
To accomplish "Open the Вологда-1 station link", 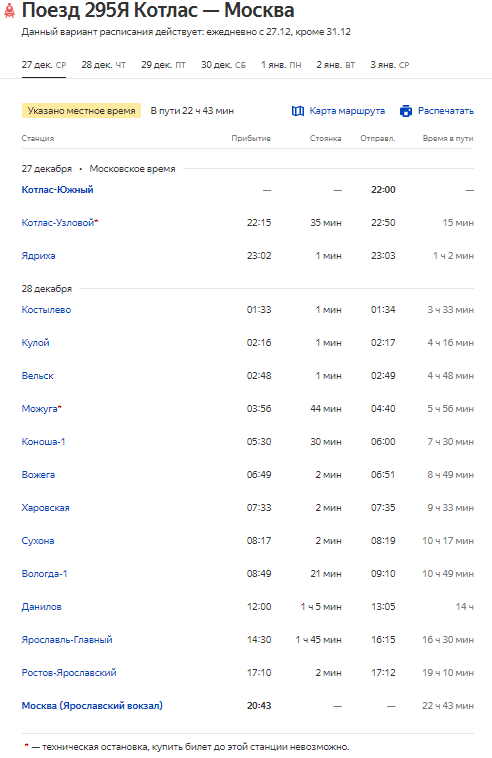I will coord(44,574).
